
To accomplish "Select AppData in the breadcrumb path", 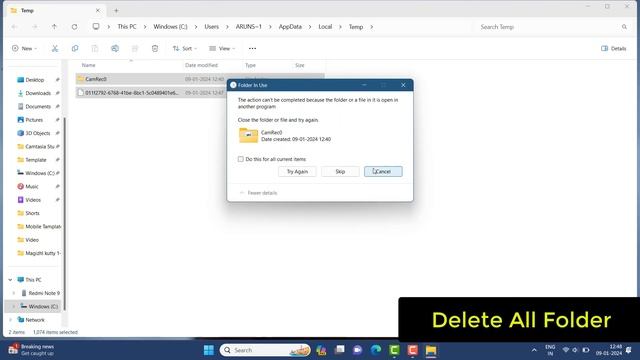I will tap(290, 27).
